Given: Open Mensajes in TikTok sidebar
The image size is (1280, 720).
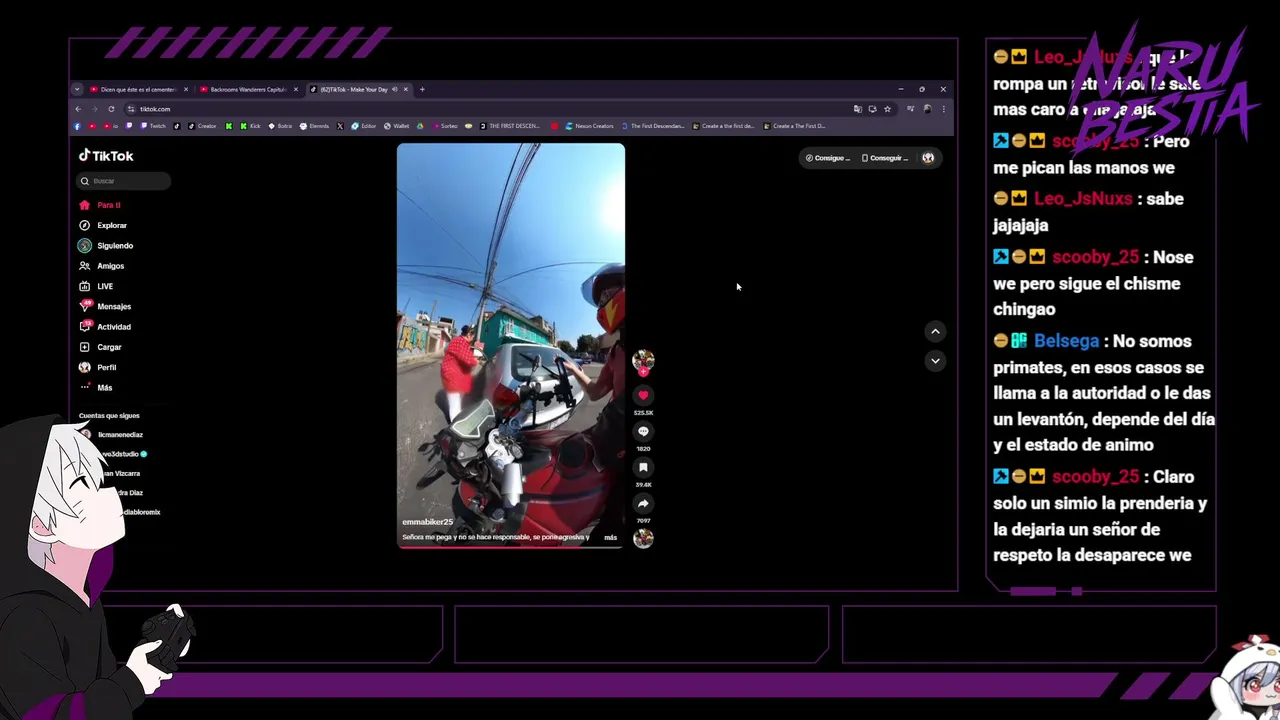Looking at the screenshot, I should tap(105, 306).
